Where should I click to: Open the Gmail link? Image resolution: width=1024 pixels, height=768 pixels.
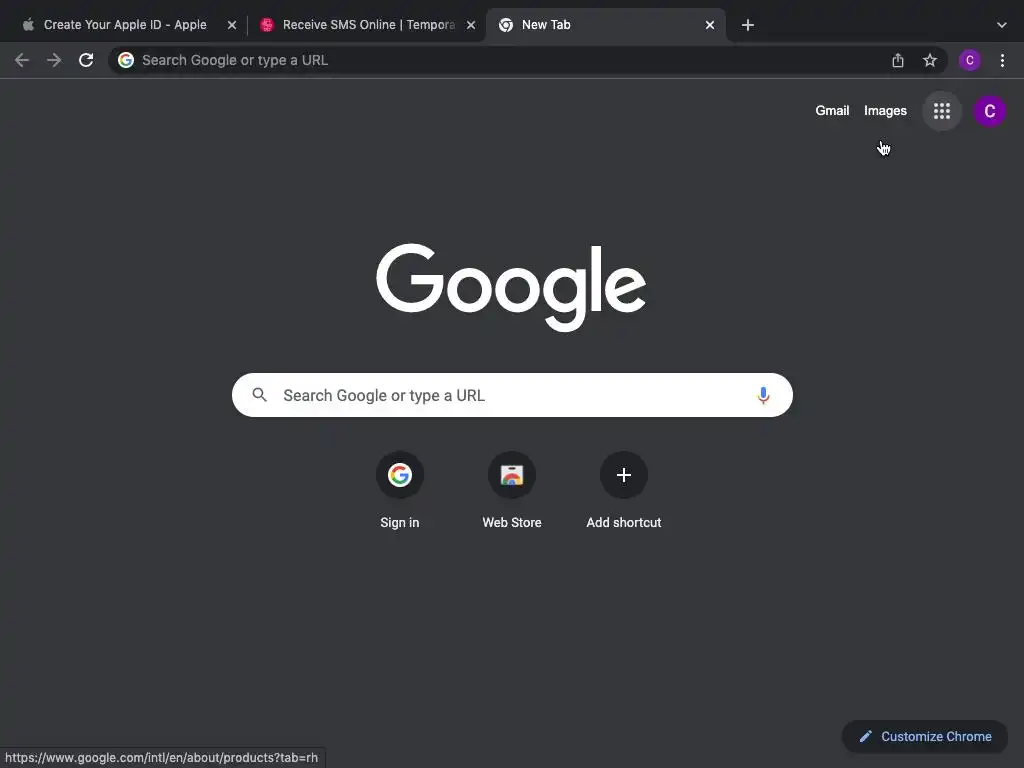pyautogui.click(x=832, y=110)
